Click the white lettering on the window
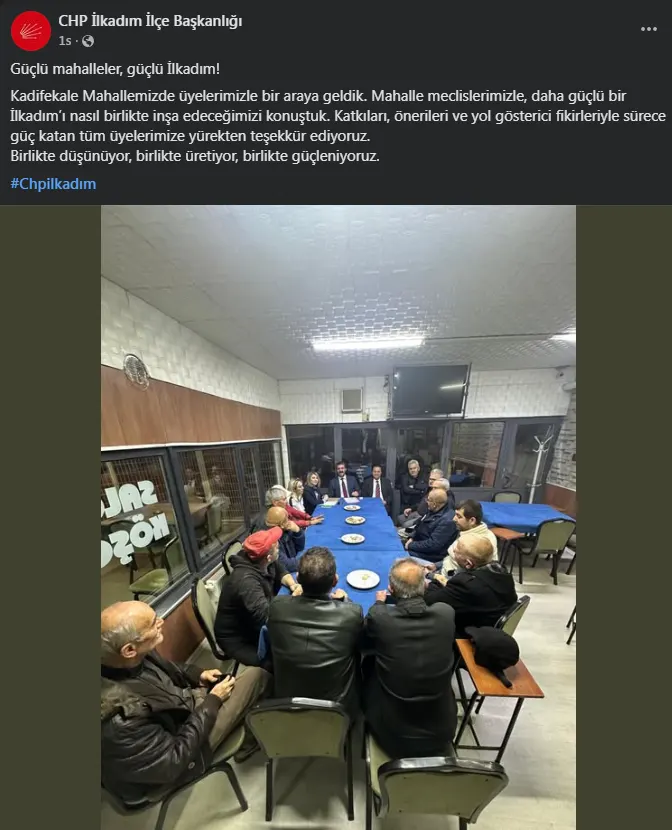 pos(134,521)
